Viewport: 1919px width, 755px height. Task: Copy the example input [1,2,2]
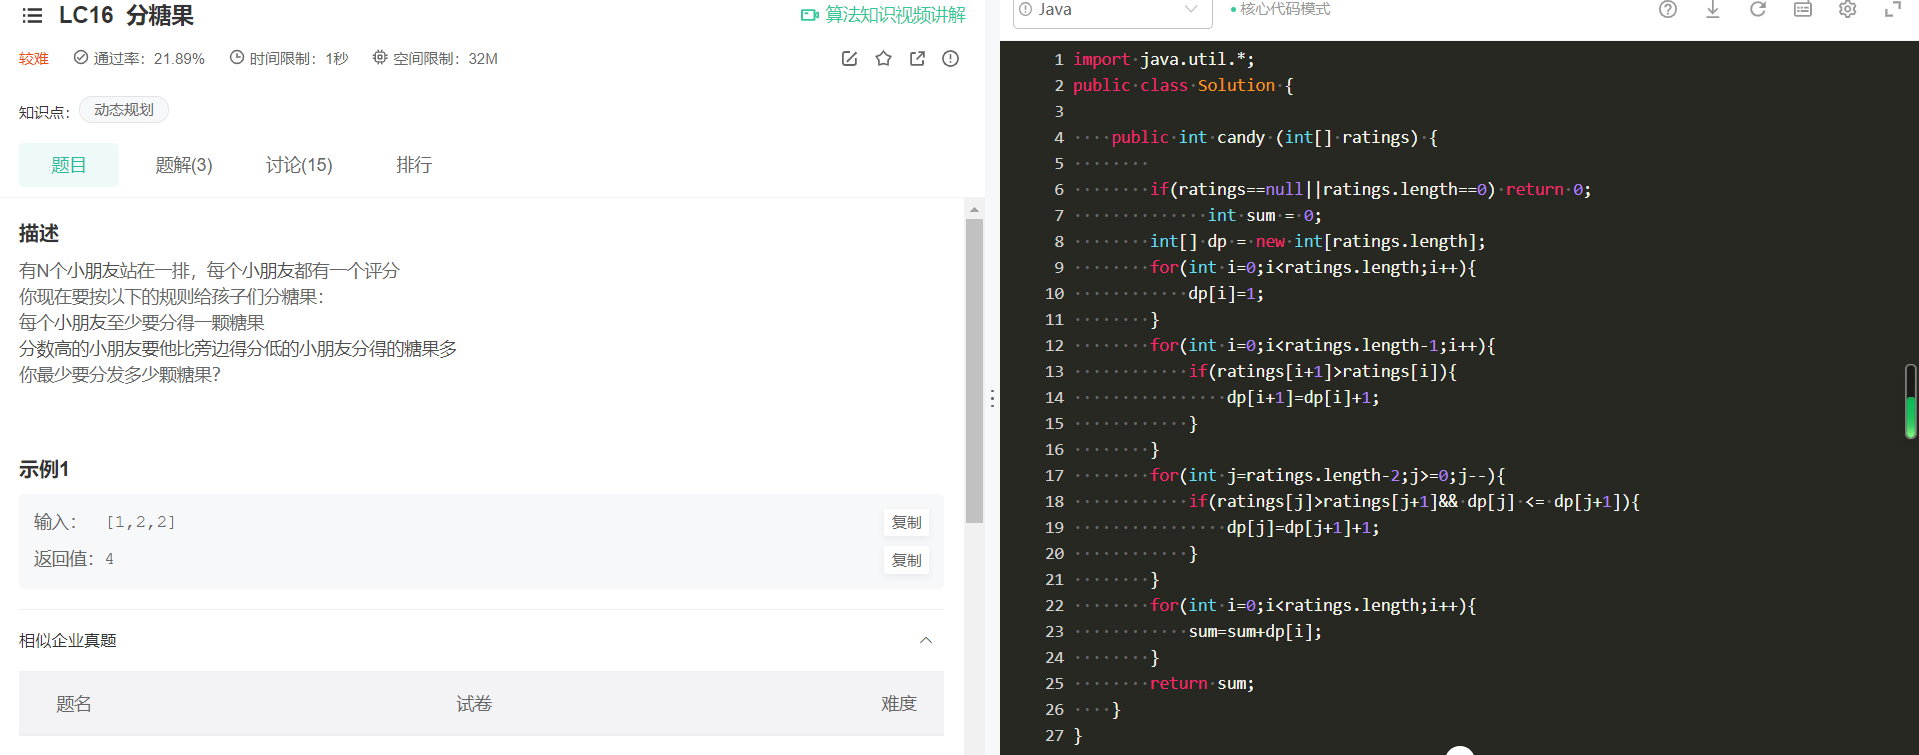pos(907,522)
